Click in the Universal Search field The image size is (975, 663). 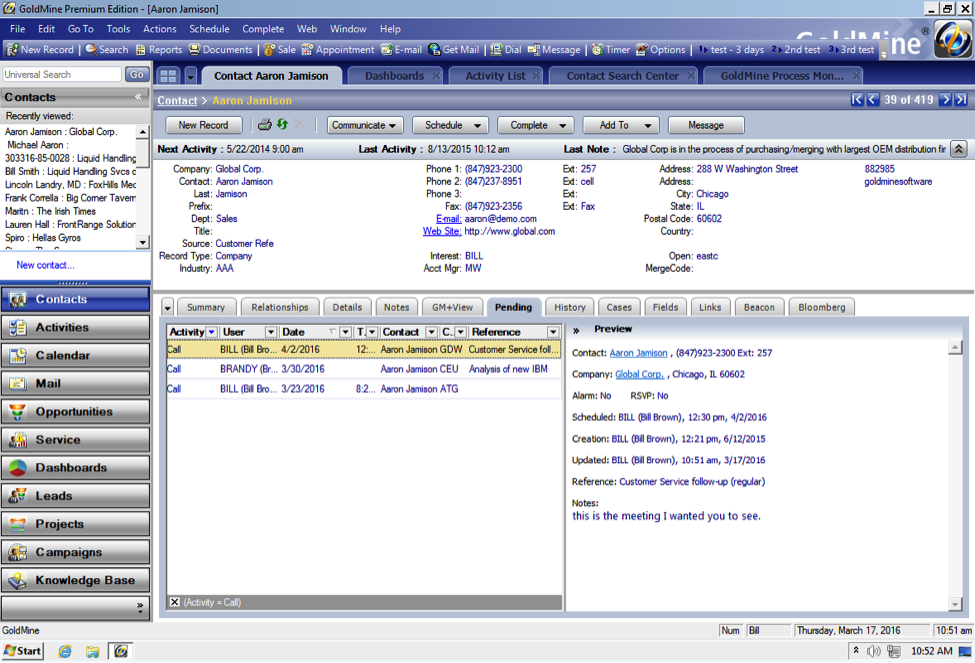62,74
